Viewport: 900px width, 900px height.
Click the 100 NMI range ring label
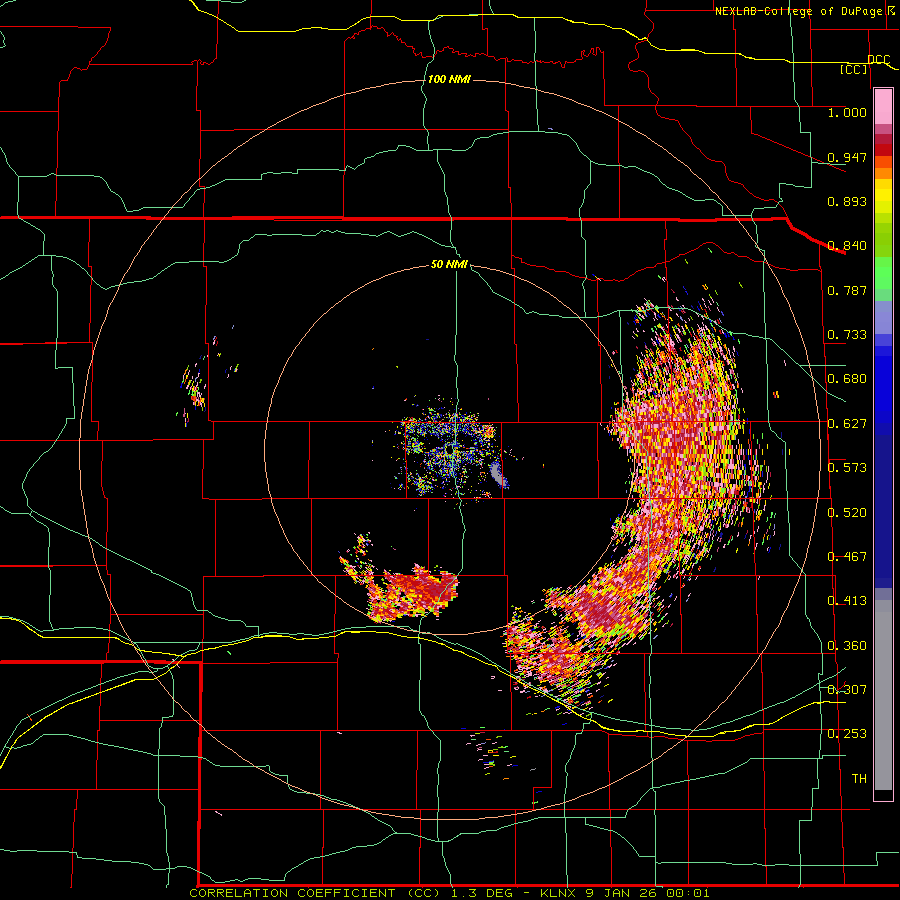pyautogui.click(x=449, y=79)
